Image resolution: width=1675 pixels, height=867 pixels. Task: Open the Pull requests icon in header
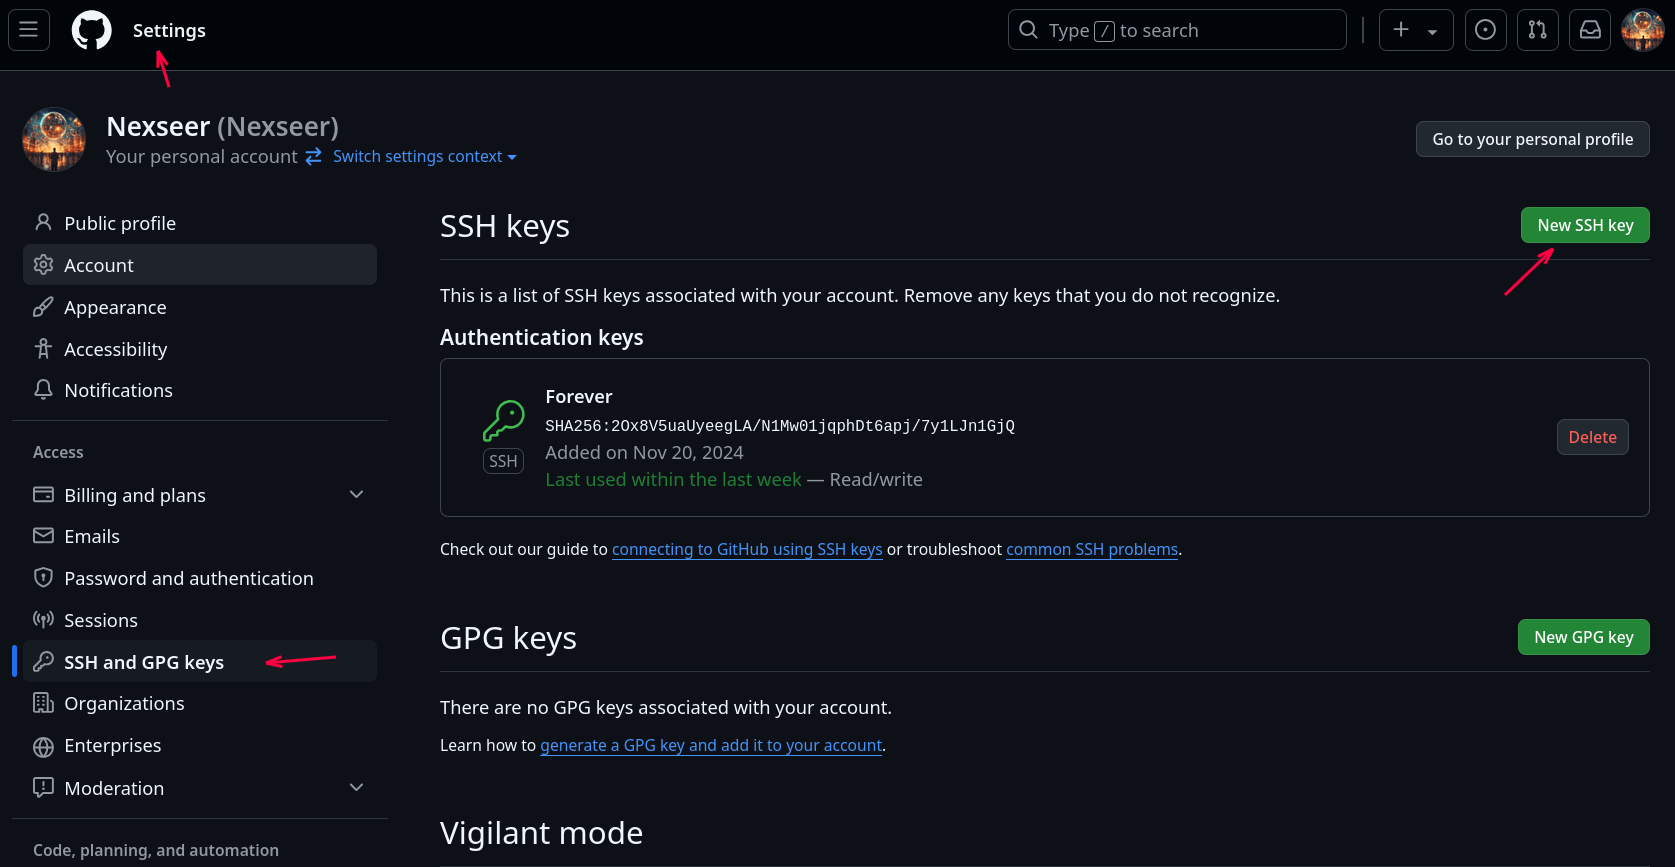1538,30
